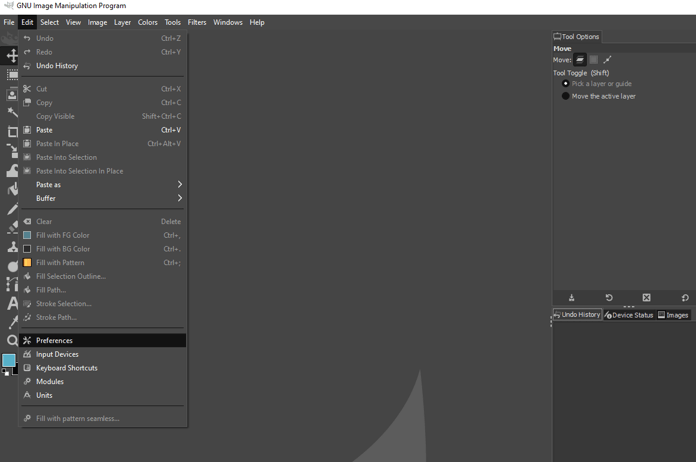Open the background color swatch
The width and height of the screenshot is (696, 462).
16,369
